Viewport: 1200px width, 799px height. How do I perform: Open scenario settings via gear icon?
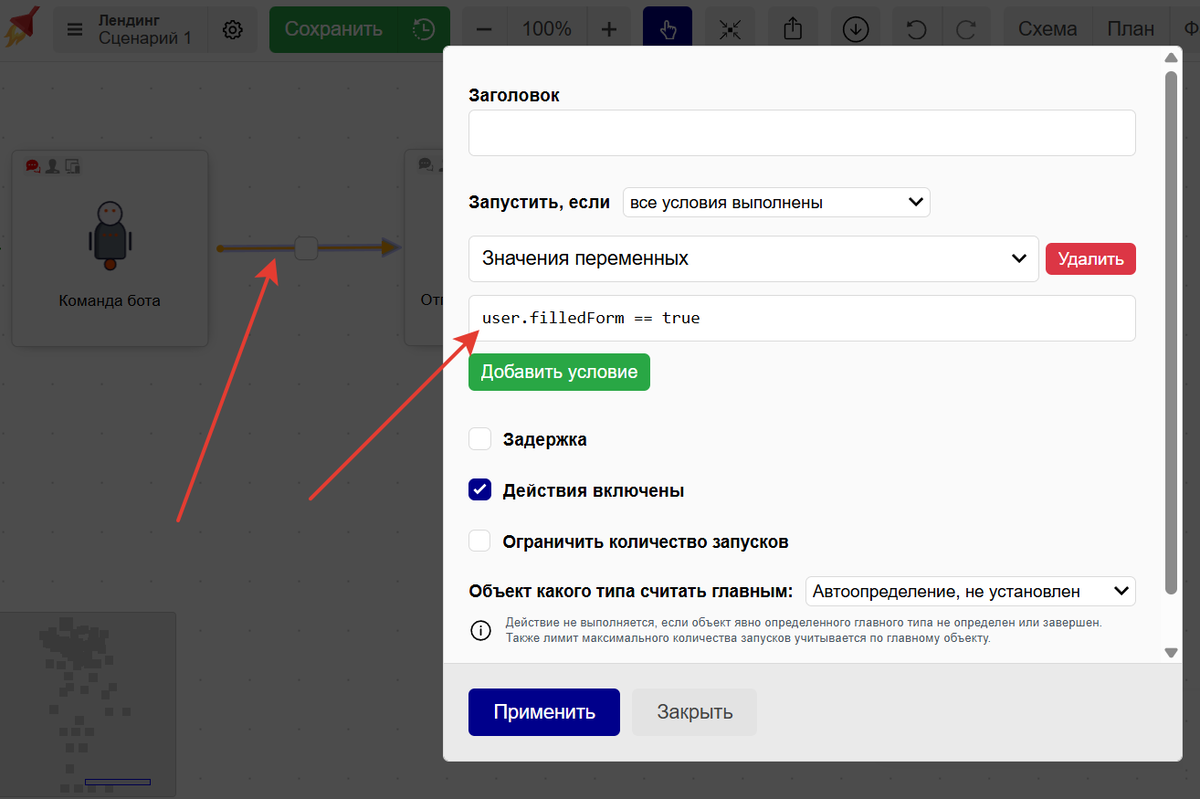(x=233, y=29)
